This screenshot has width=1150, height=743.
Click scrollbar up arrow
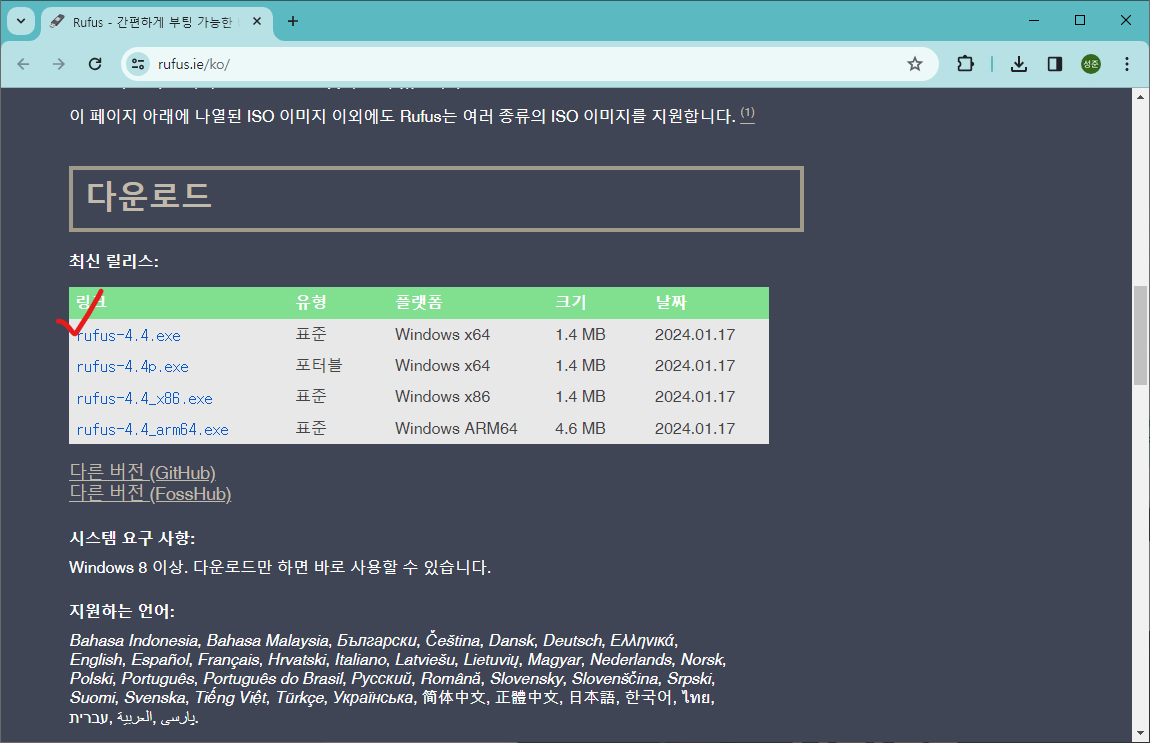coord(1140,96)
